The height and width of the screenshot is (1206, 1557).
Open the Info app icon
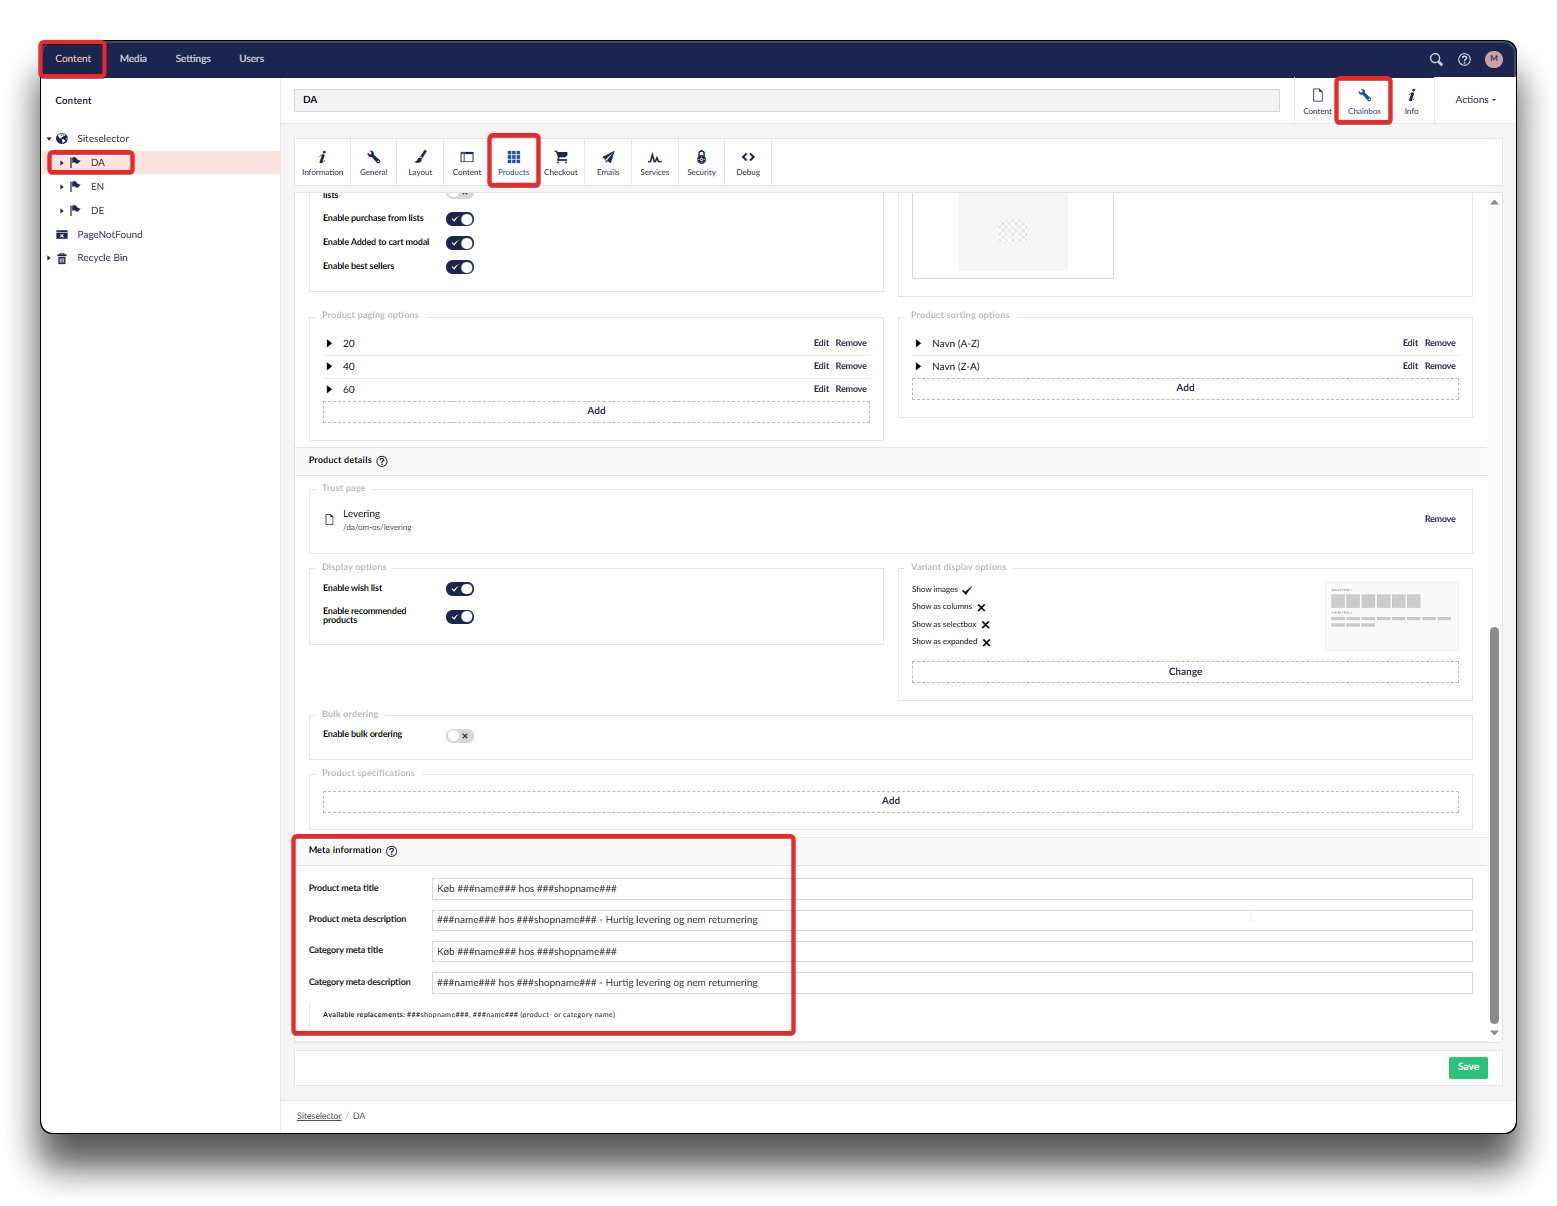(x=1411, y=101)
